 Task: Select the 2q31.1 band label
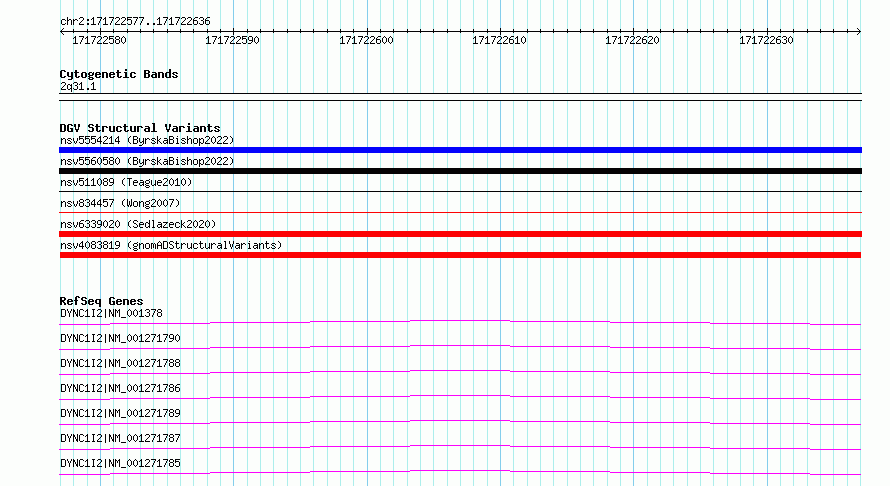tap(78, 86)
